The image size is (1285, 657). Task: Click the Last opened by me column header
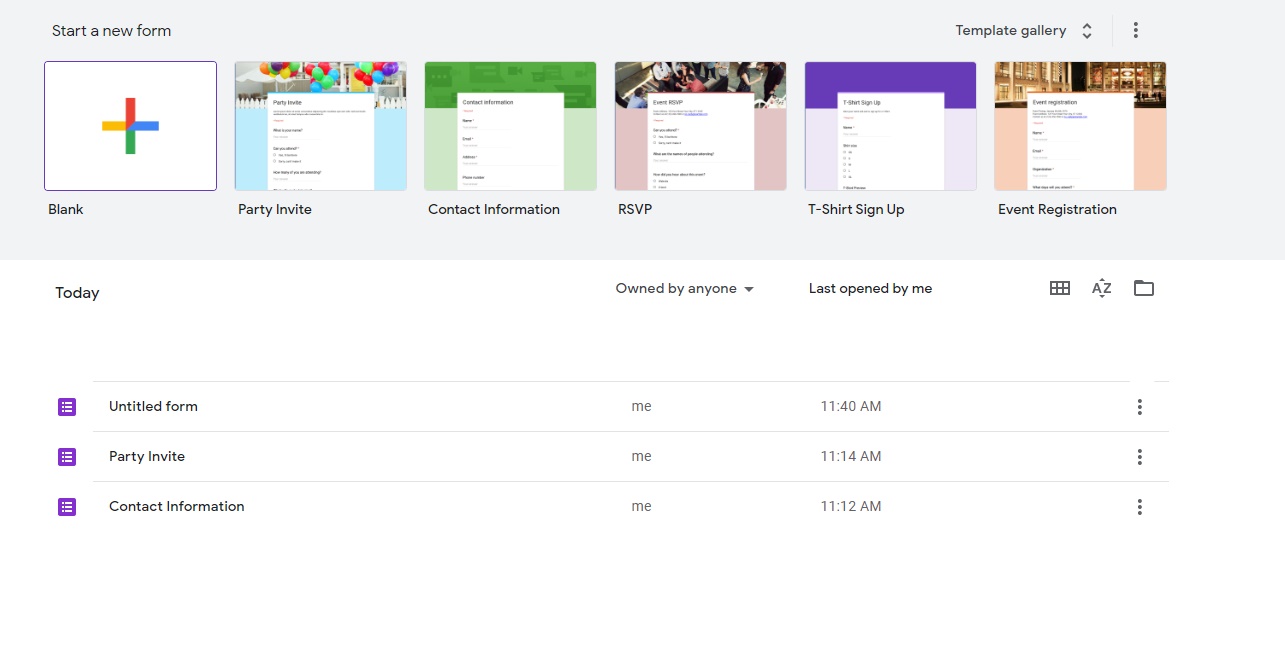[x=870, y=289]
